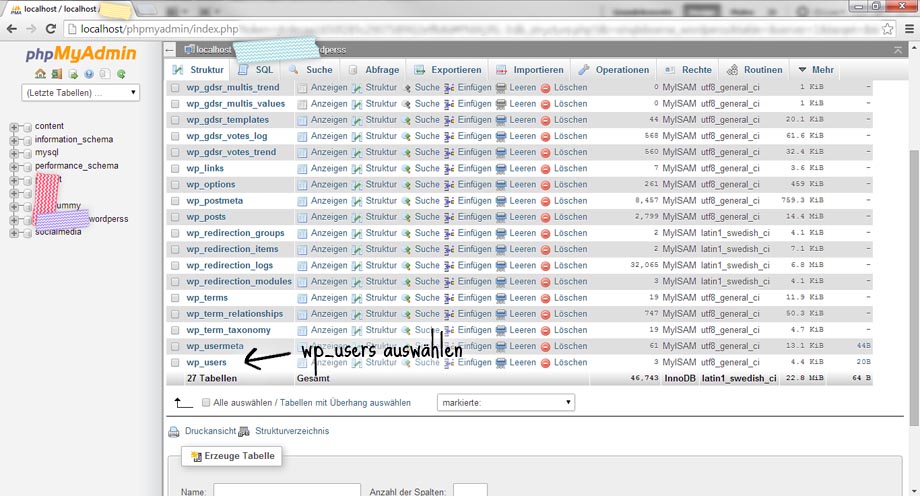
Task: Click empty icon for wp_gdsr_votes_log row
Action: (500, 136)
